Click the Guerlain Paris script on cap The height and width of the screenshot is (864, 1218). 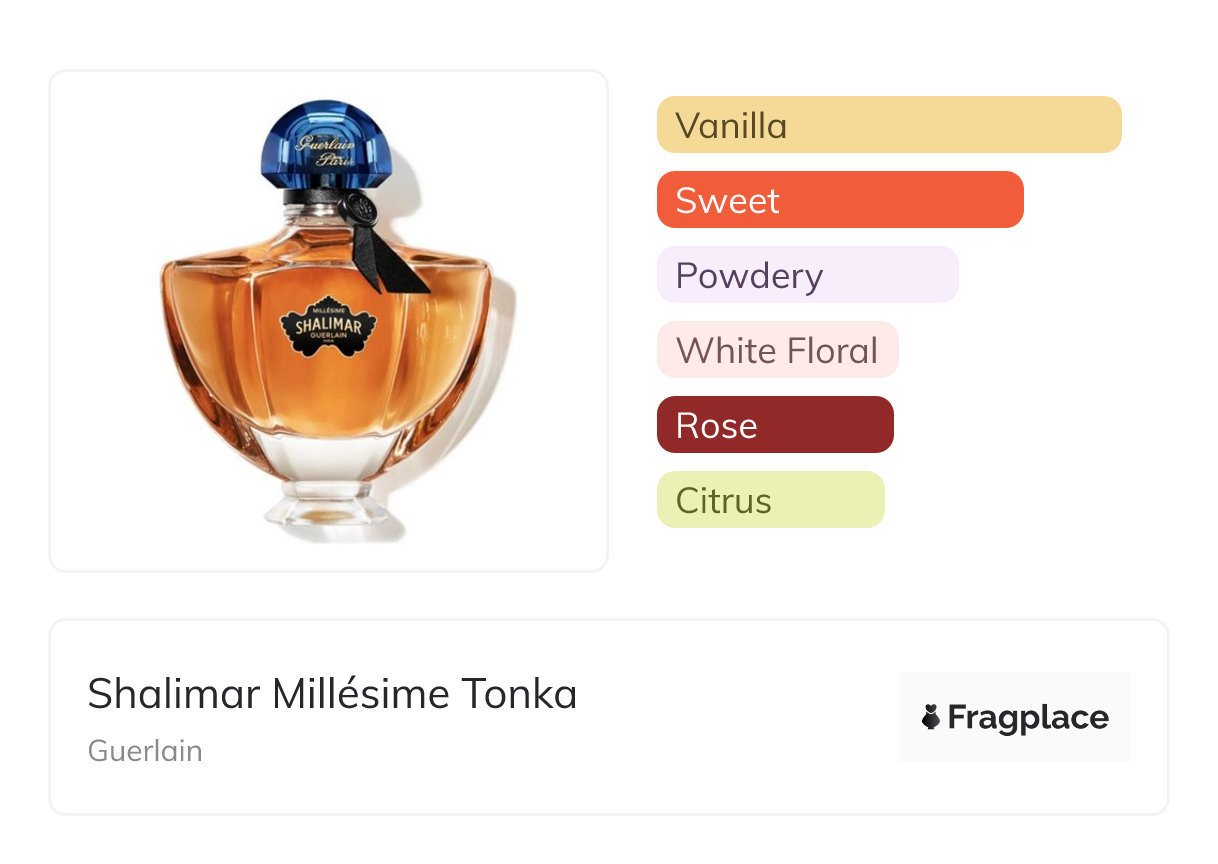click(326, 150)
